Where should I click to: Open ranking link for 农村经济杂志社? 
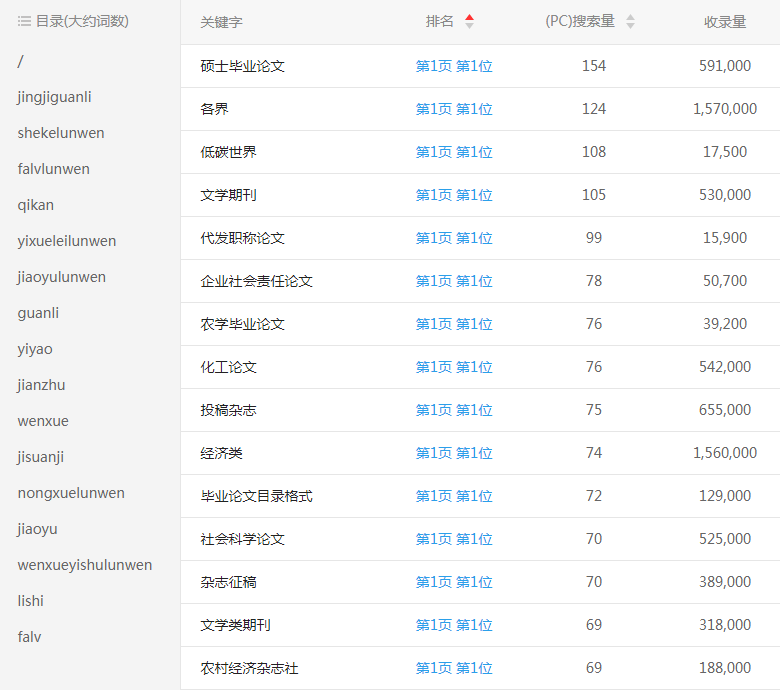tap(454, 668)
